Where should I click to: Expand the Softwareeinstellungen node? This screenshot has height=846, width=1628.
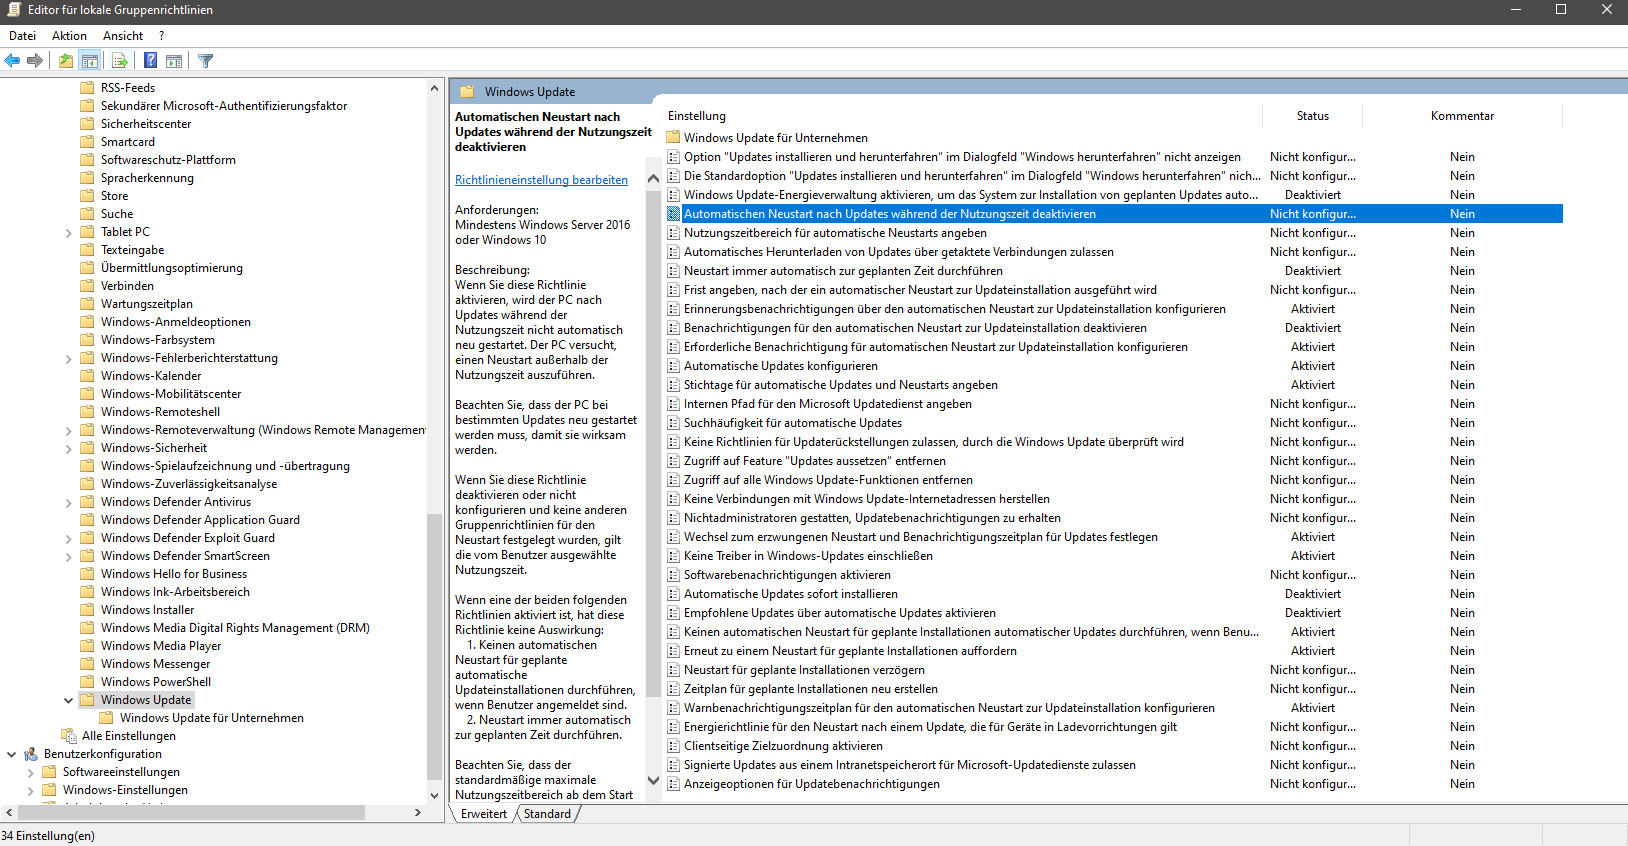tap(30, 773)
